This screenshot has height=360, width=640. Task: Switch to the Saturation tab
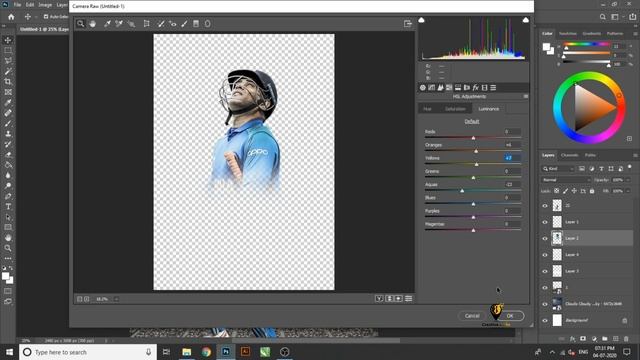pos(455,109)
